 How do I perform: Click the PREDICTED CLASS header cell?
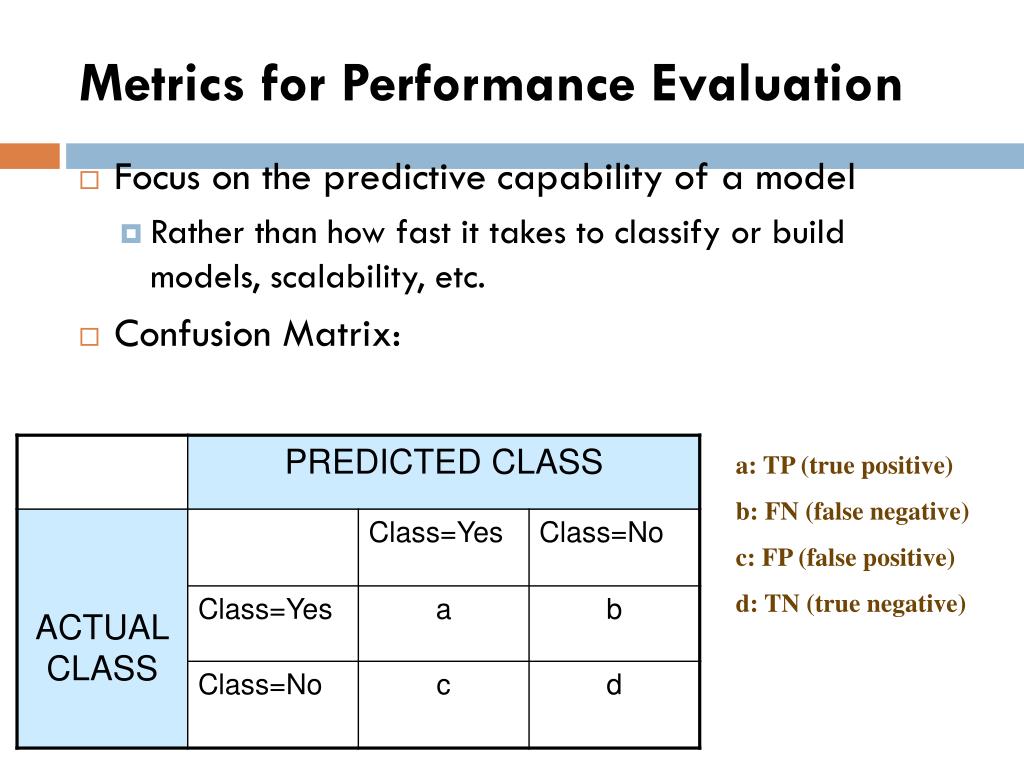tap(443, 472)
